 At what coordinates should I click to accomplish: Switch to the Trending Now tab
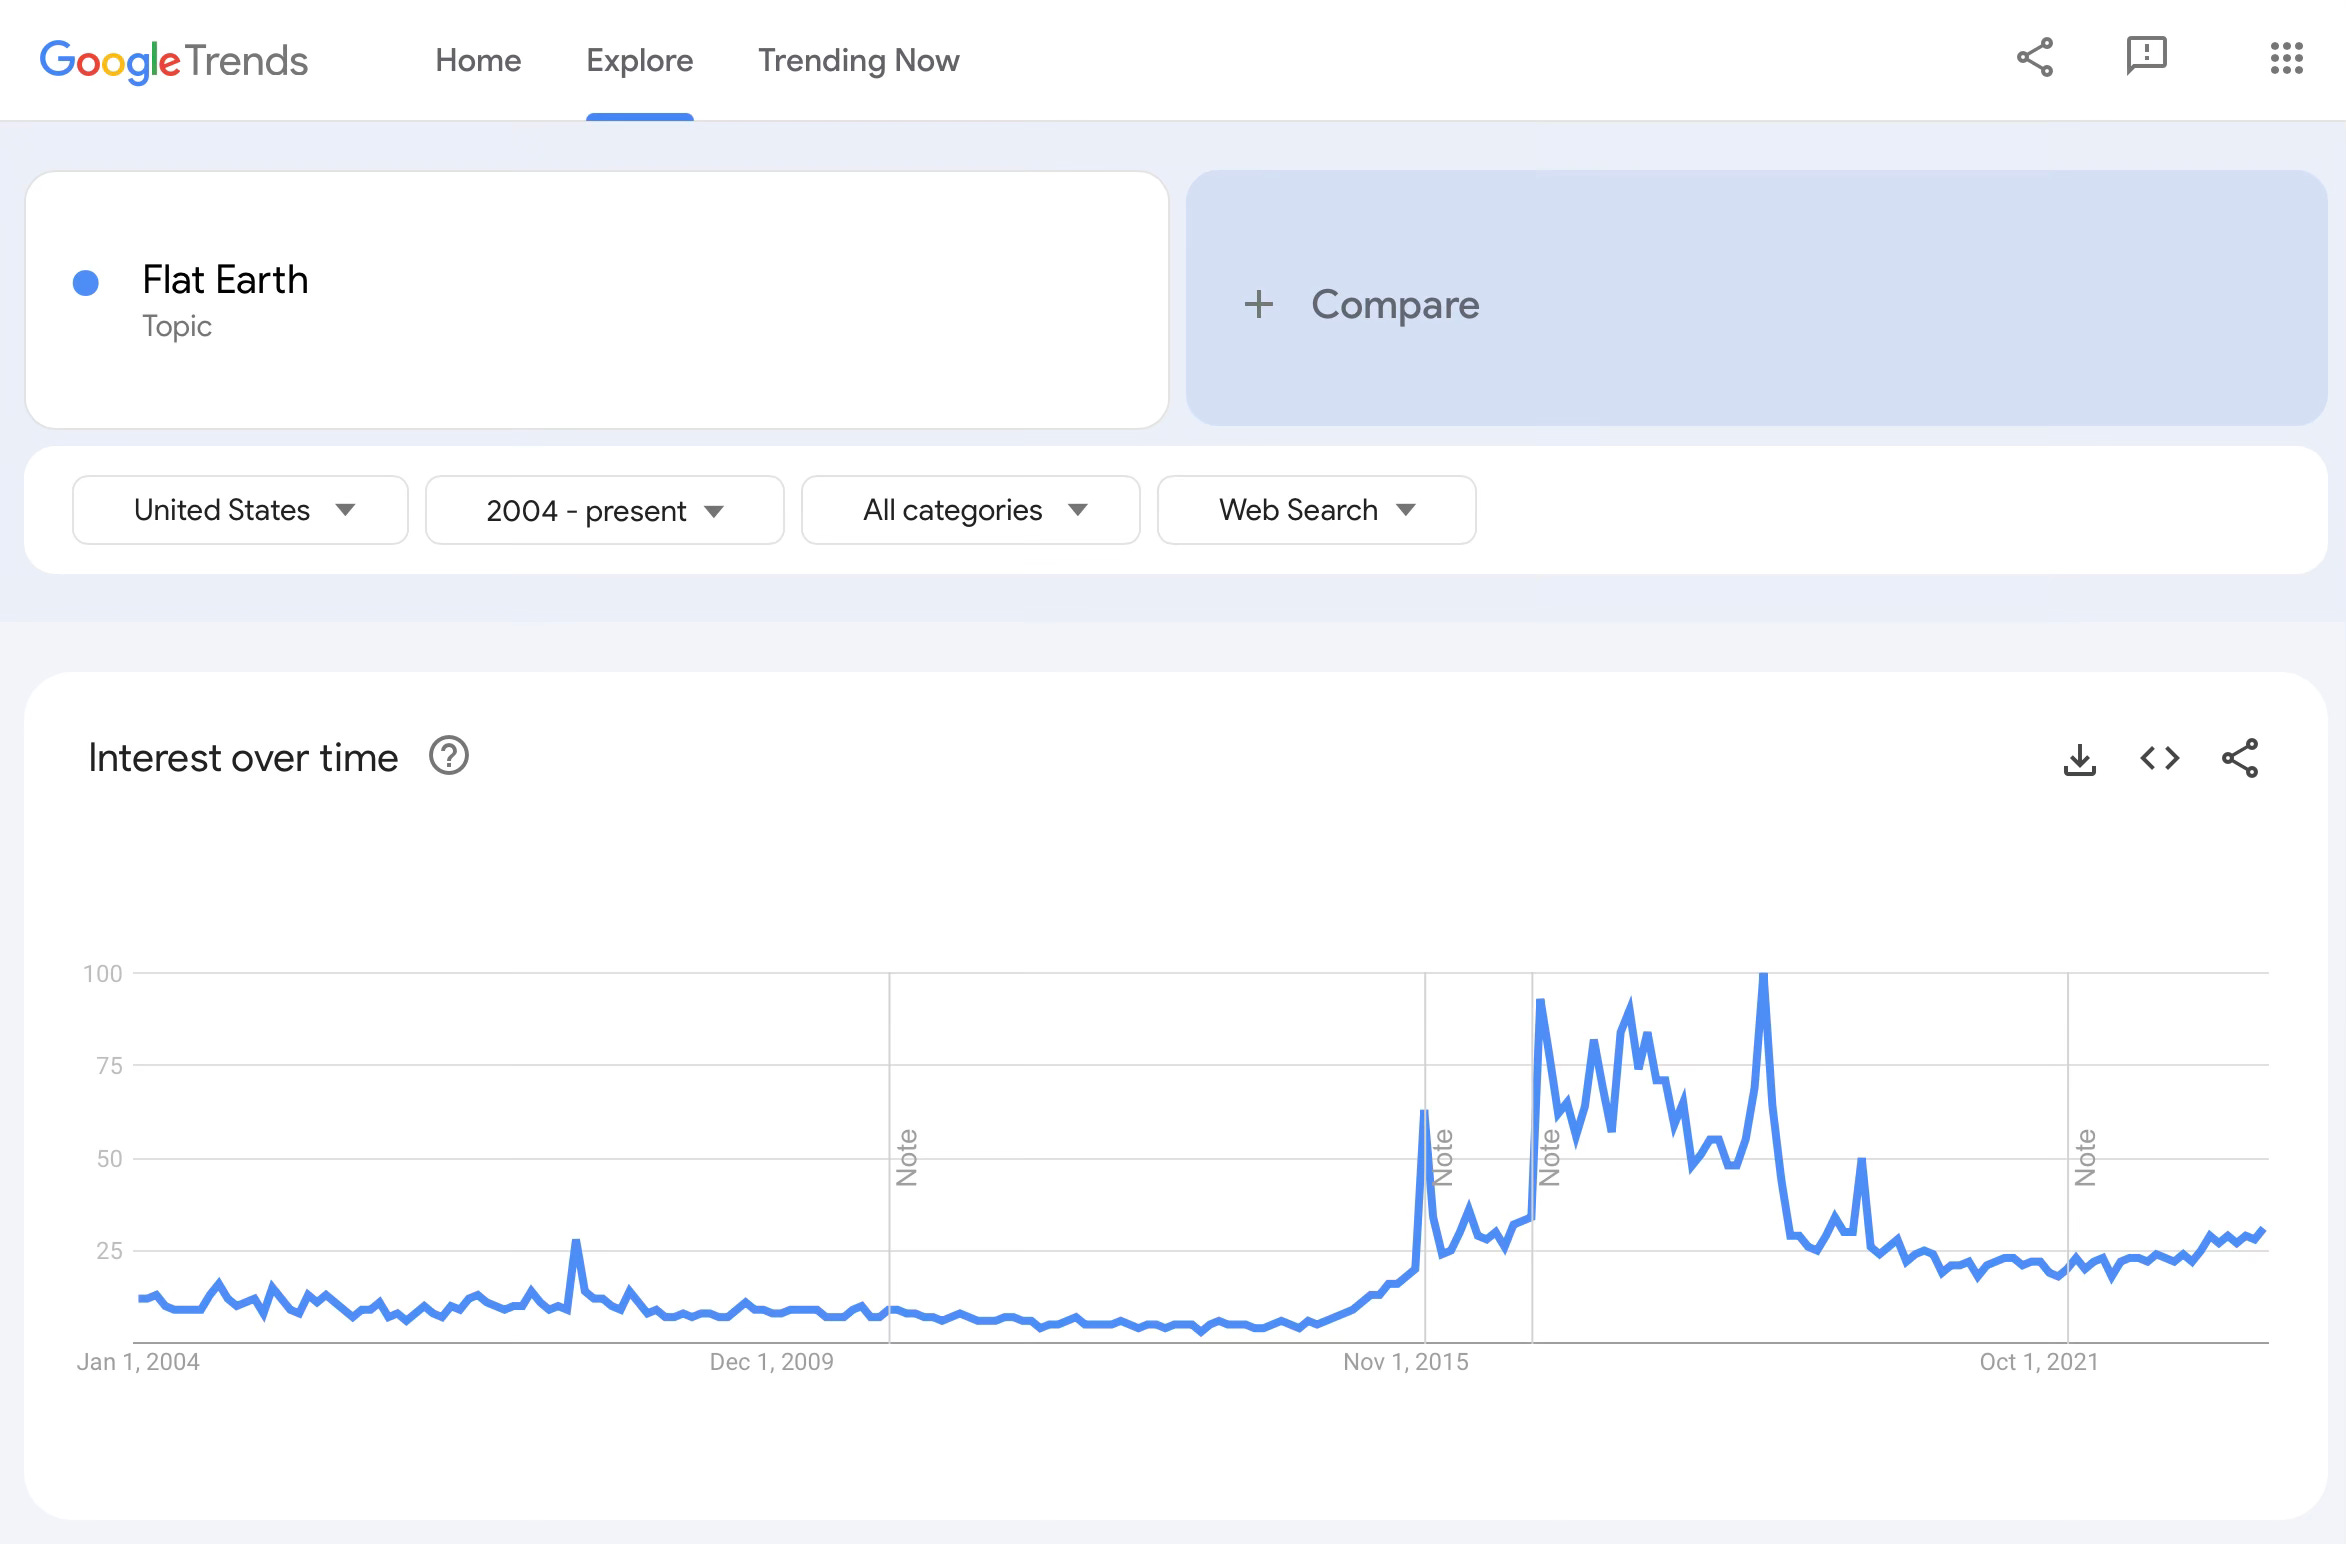(x=858, y=61)
